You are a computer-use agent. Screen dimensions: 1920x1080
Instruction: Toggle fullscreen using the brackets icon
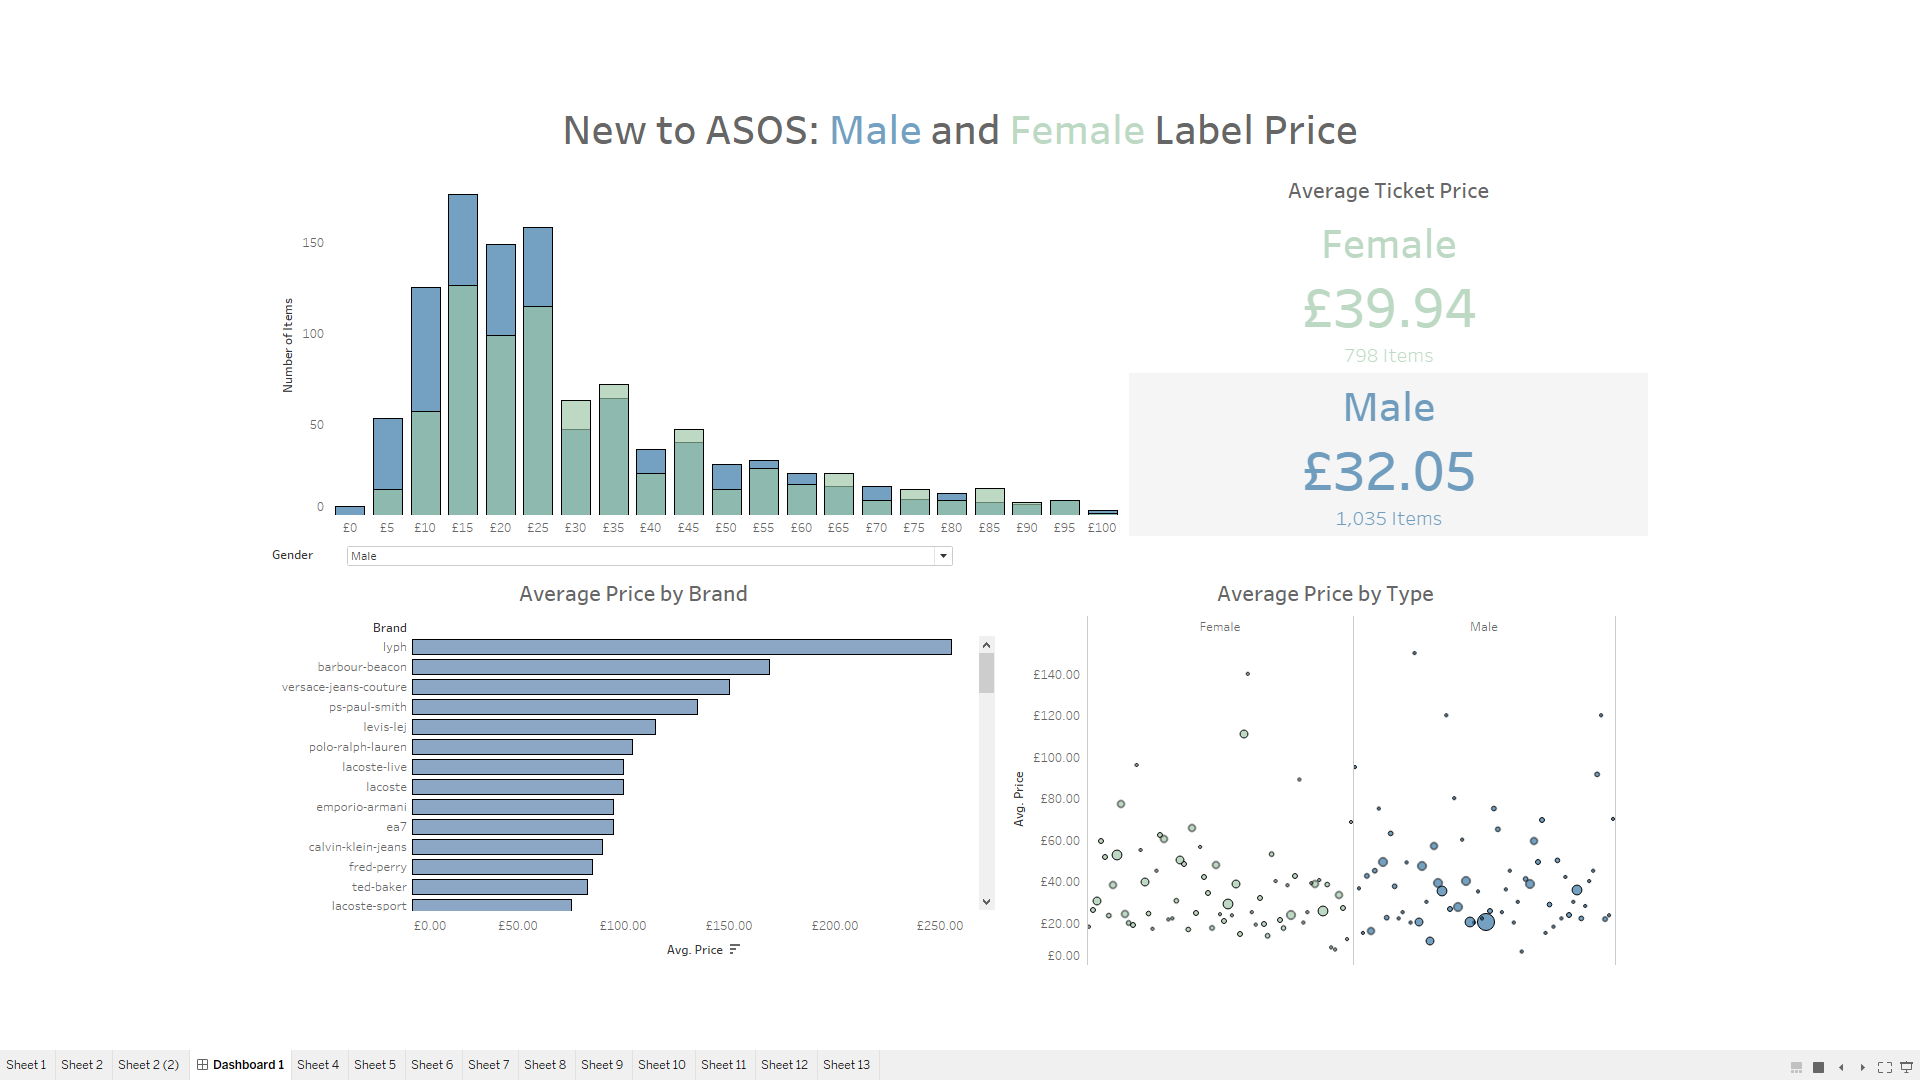[x=1885, y=1067]
